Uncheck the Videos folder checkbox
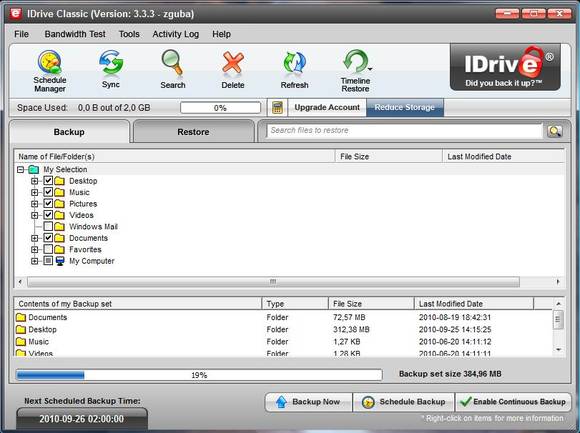This screenshot has height=433, width=580. 48,215
